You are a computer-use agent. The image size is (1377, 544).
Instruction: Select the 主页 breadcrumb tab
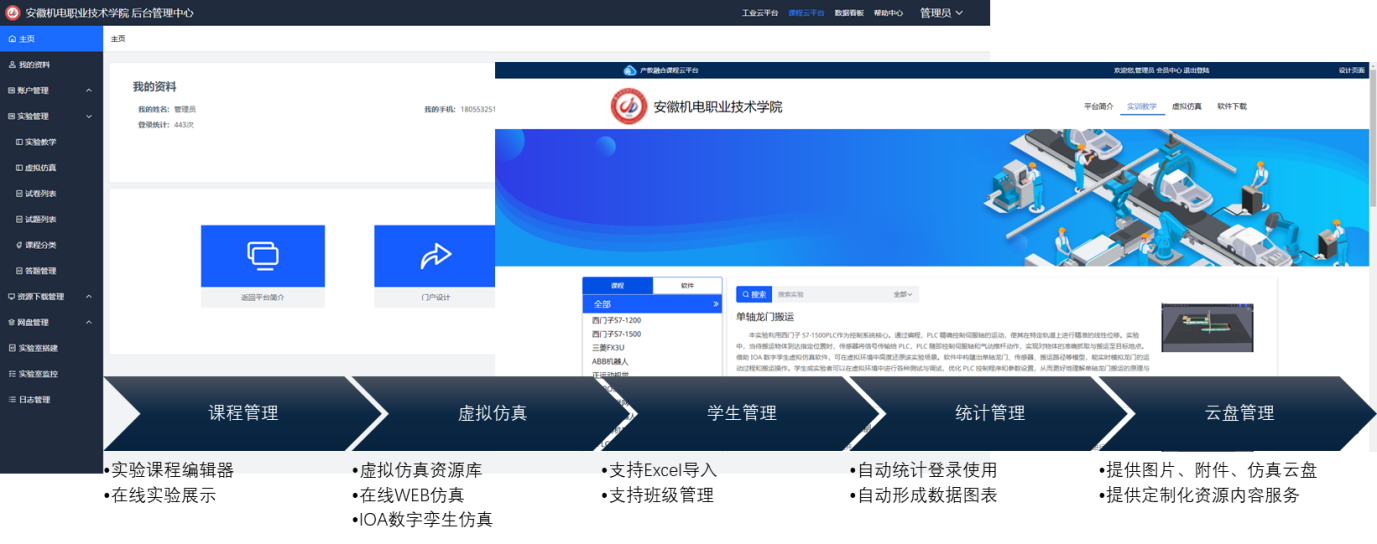coord(118,39)
